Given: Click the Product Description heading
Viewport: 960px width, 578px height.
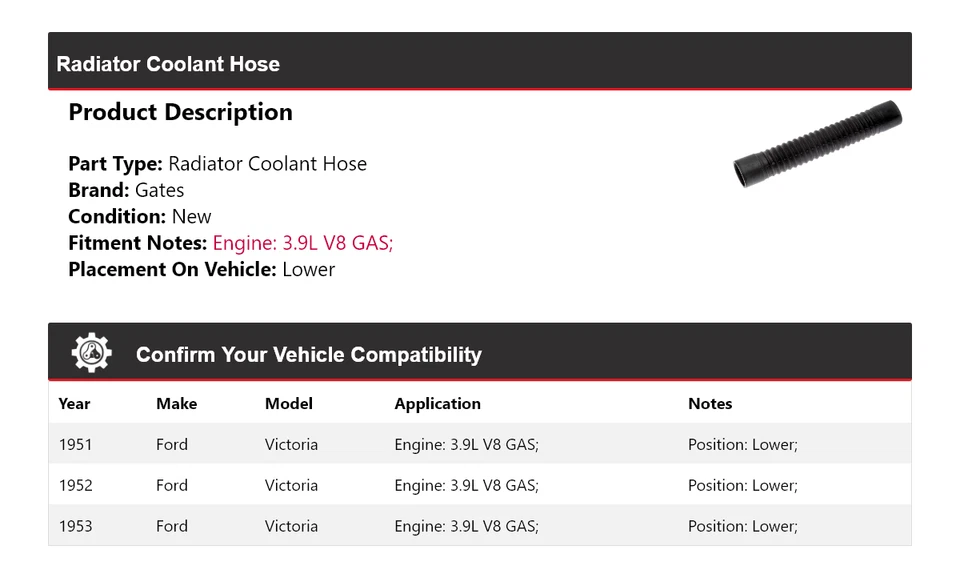Looking at the screenshot, I should (x=180, y=113).
